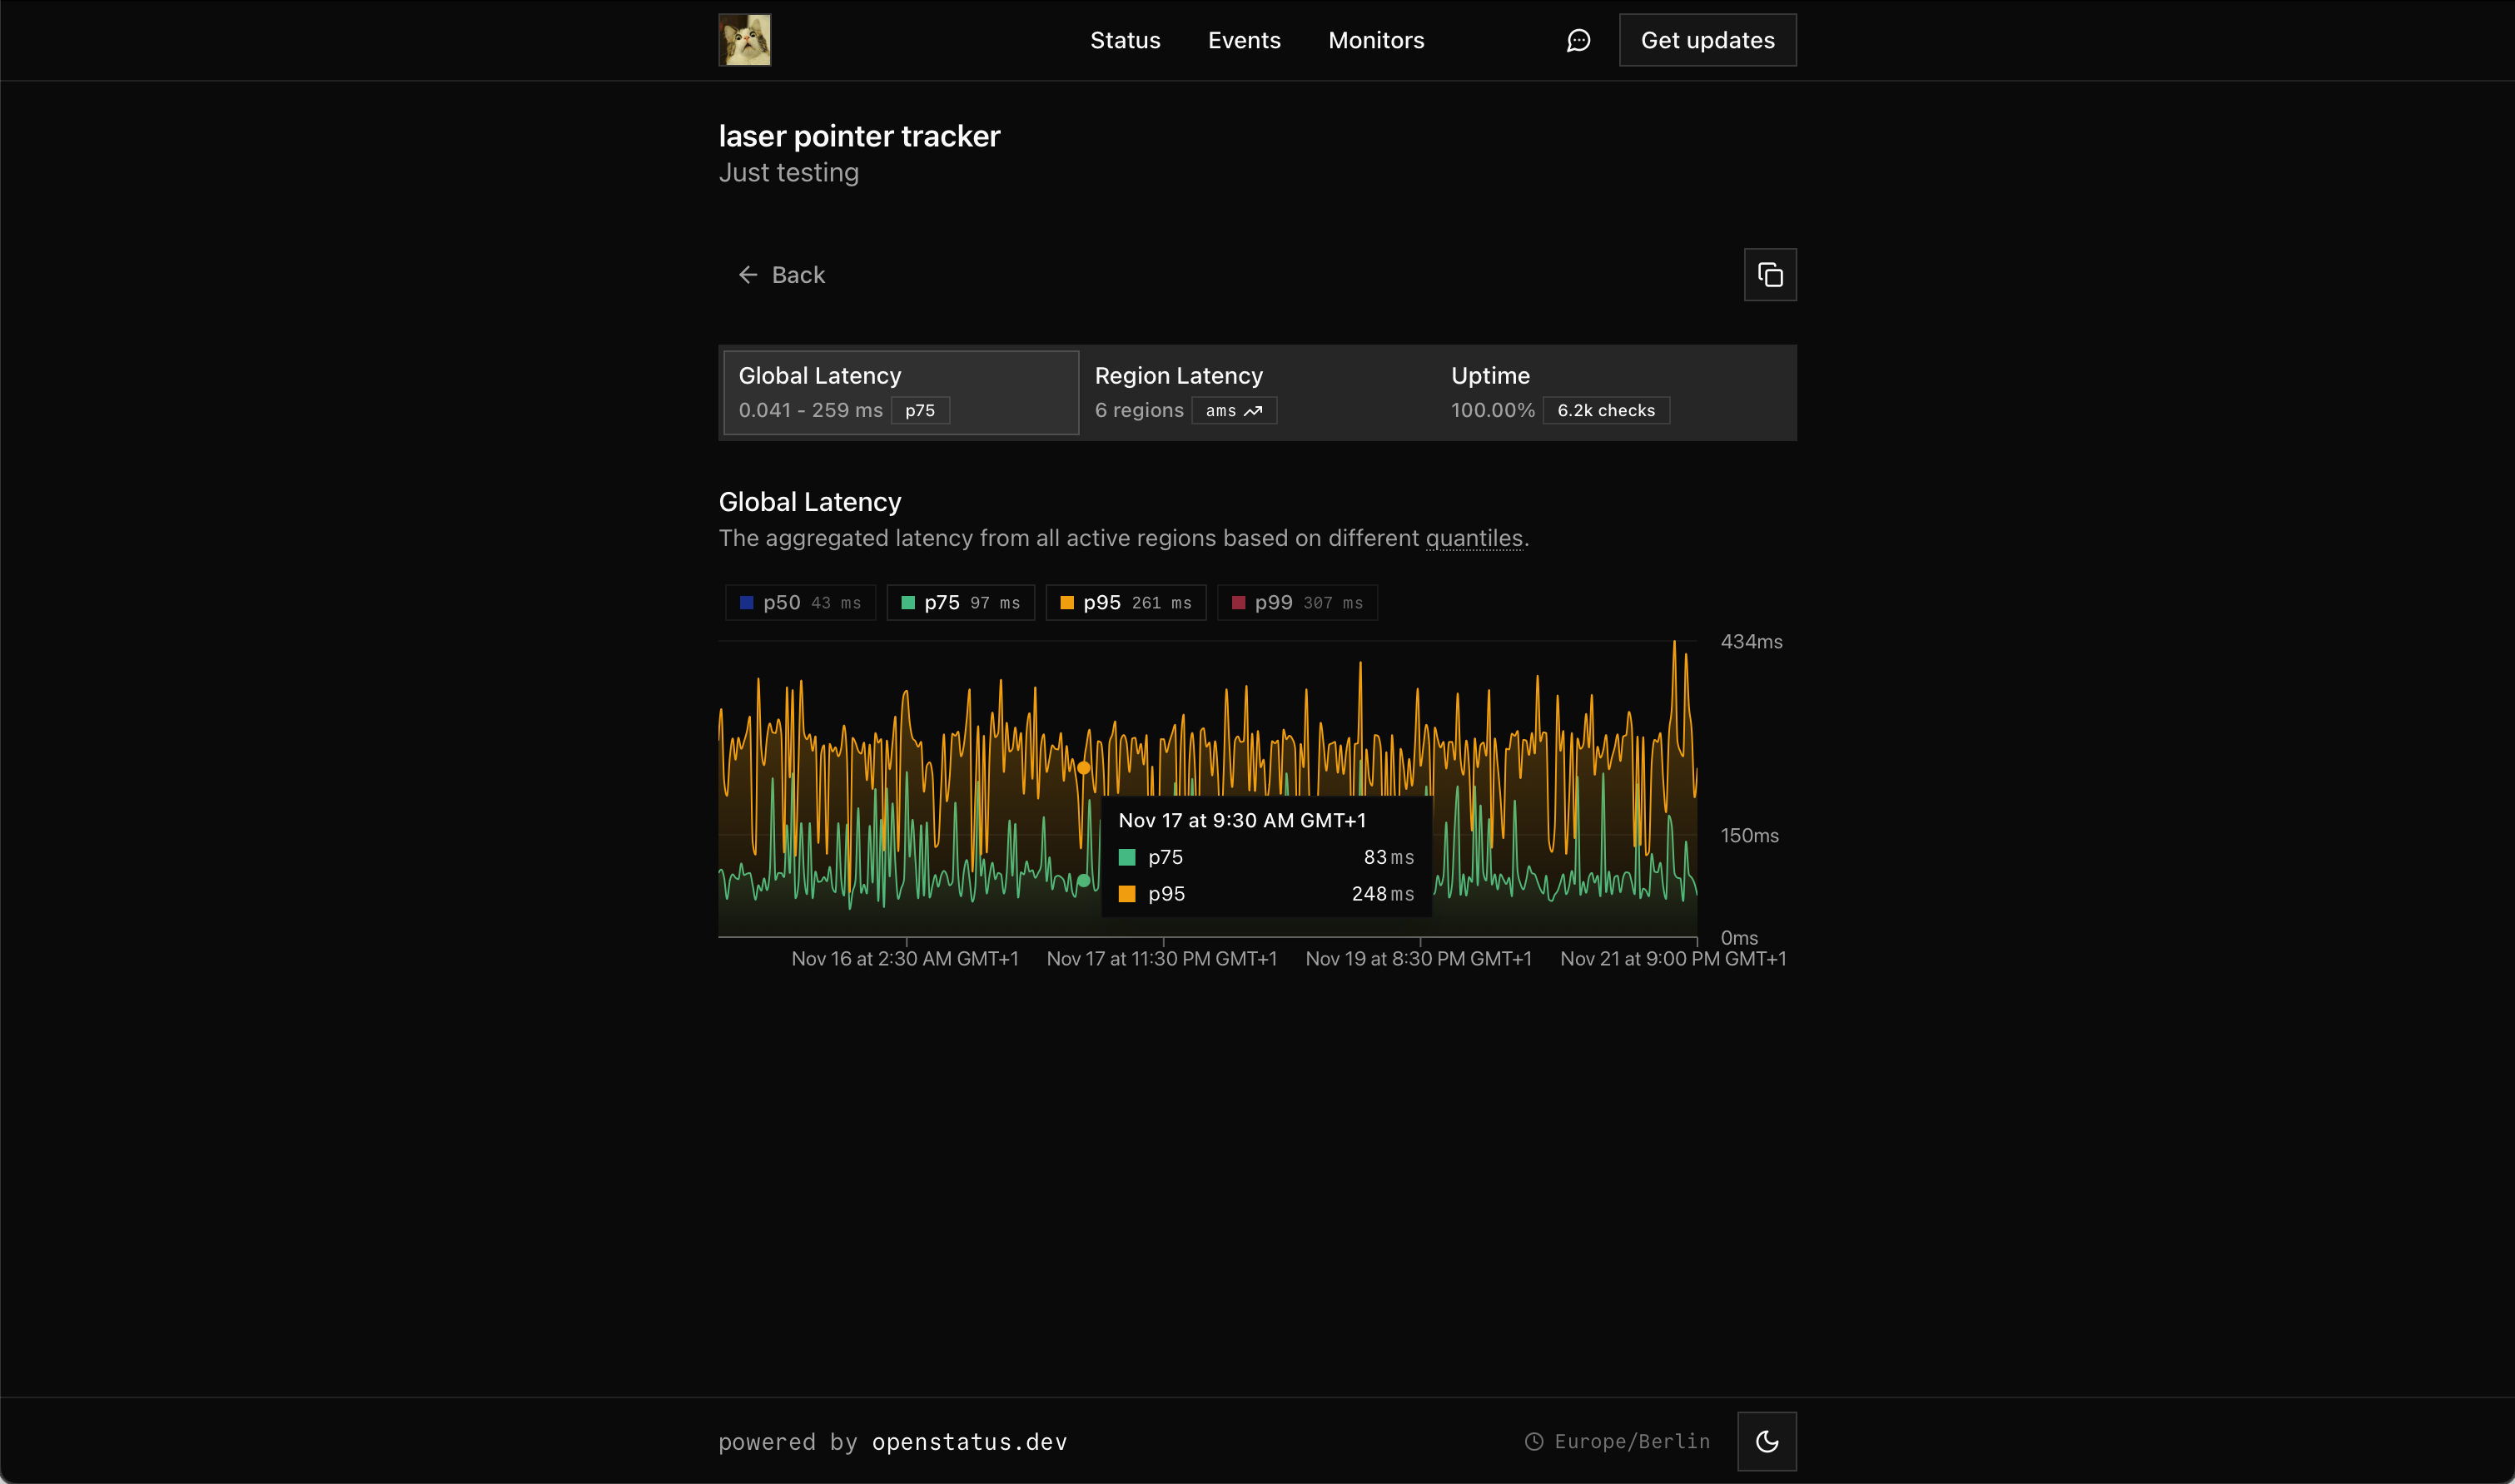The width and height of the screenshot is (2515, 1484).
Task: Expand the 6.2k checks details badge
Action: coord(1605,410)
